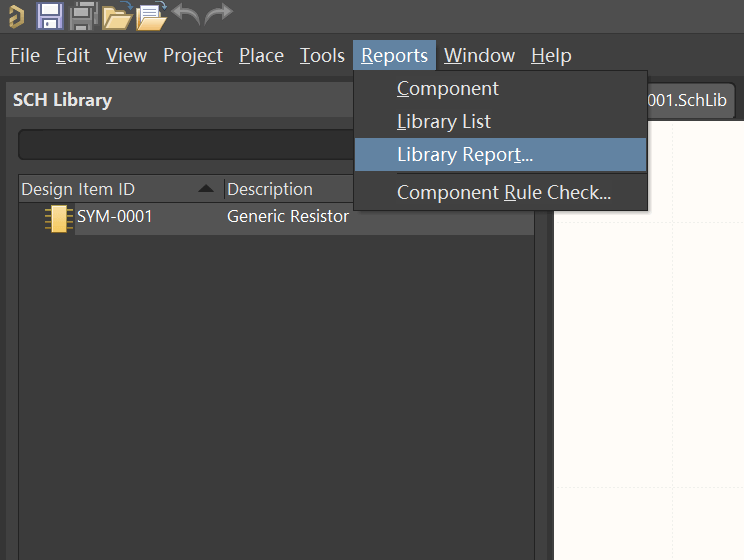The width and height of the screenshot is (744, 560).
Task: Click the Redo arrow icon
Action: pos(218,15)
